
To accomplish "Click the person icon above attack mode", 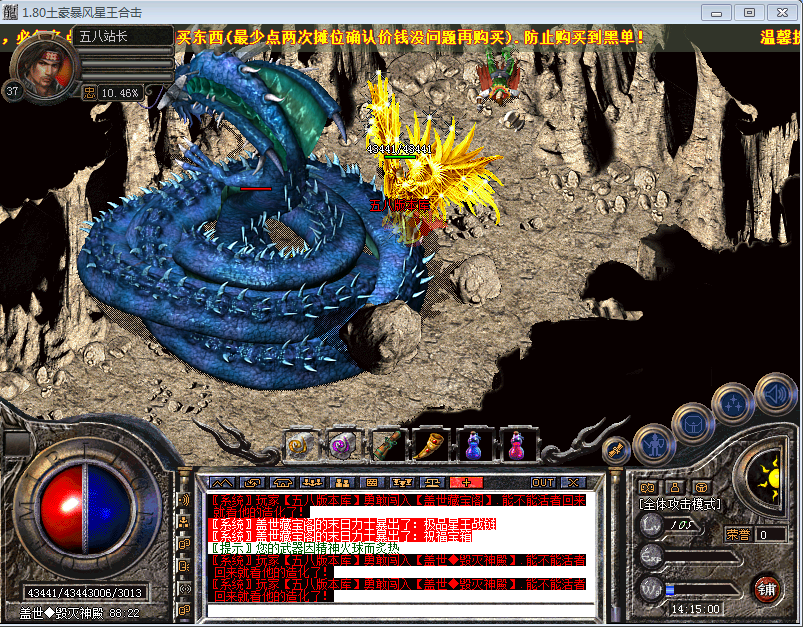I will pyautogui.click(x=675, y=488).
